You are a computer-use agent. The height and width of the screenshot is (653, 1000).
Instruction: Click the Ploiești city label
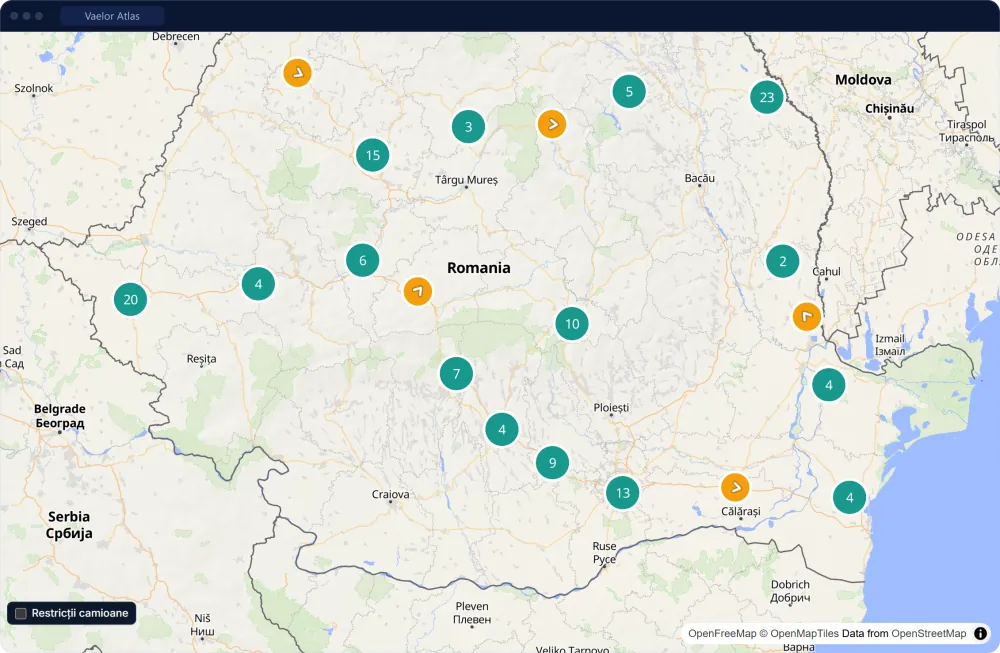[611, 407]
